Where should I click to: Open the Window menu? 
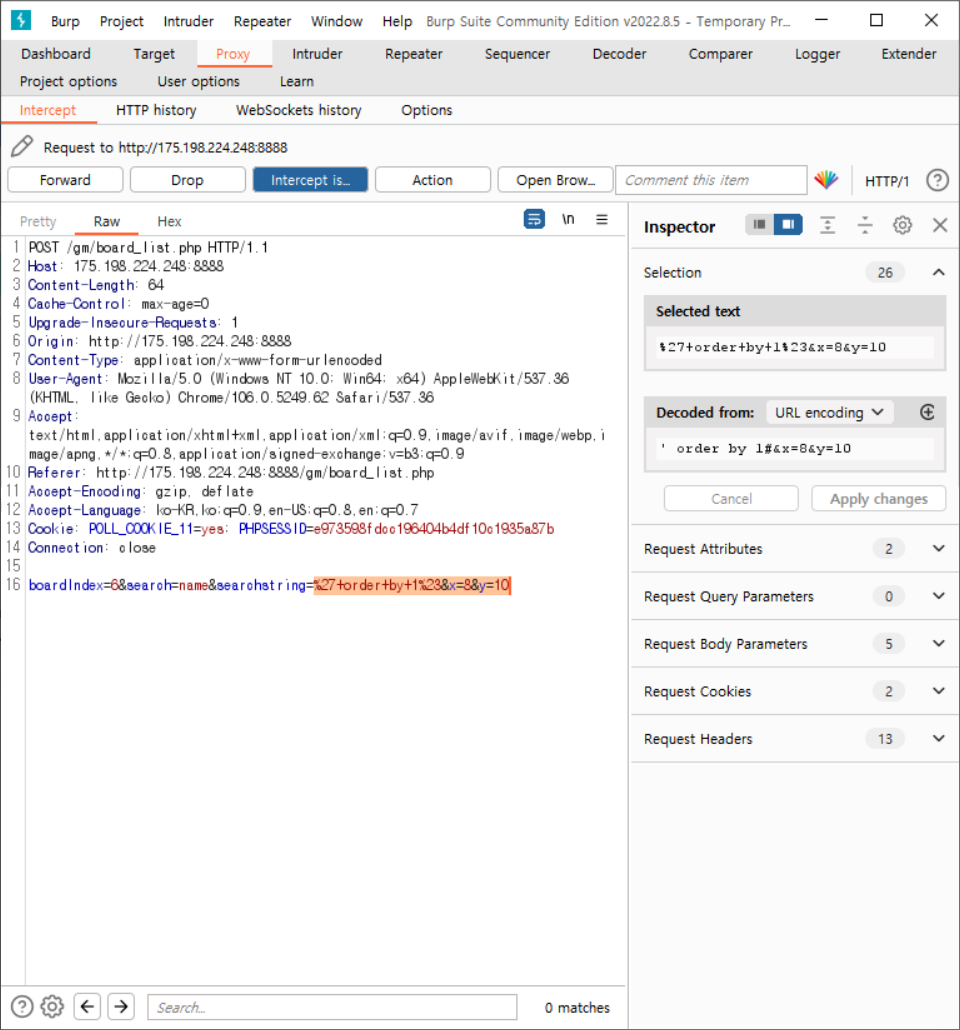click(336, 21)
